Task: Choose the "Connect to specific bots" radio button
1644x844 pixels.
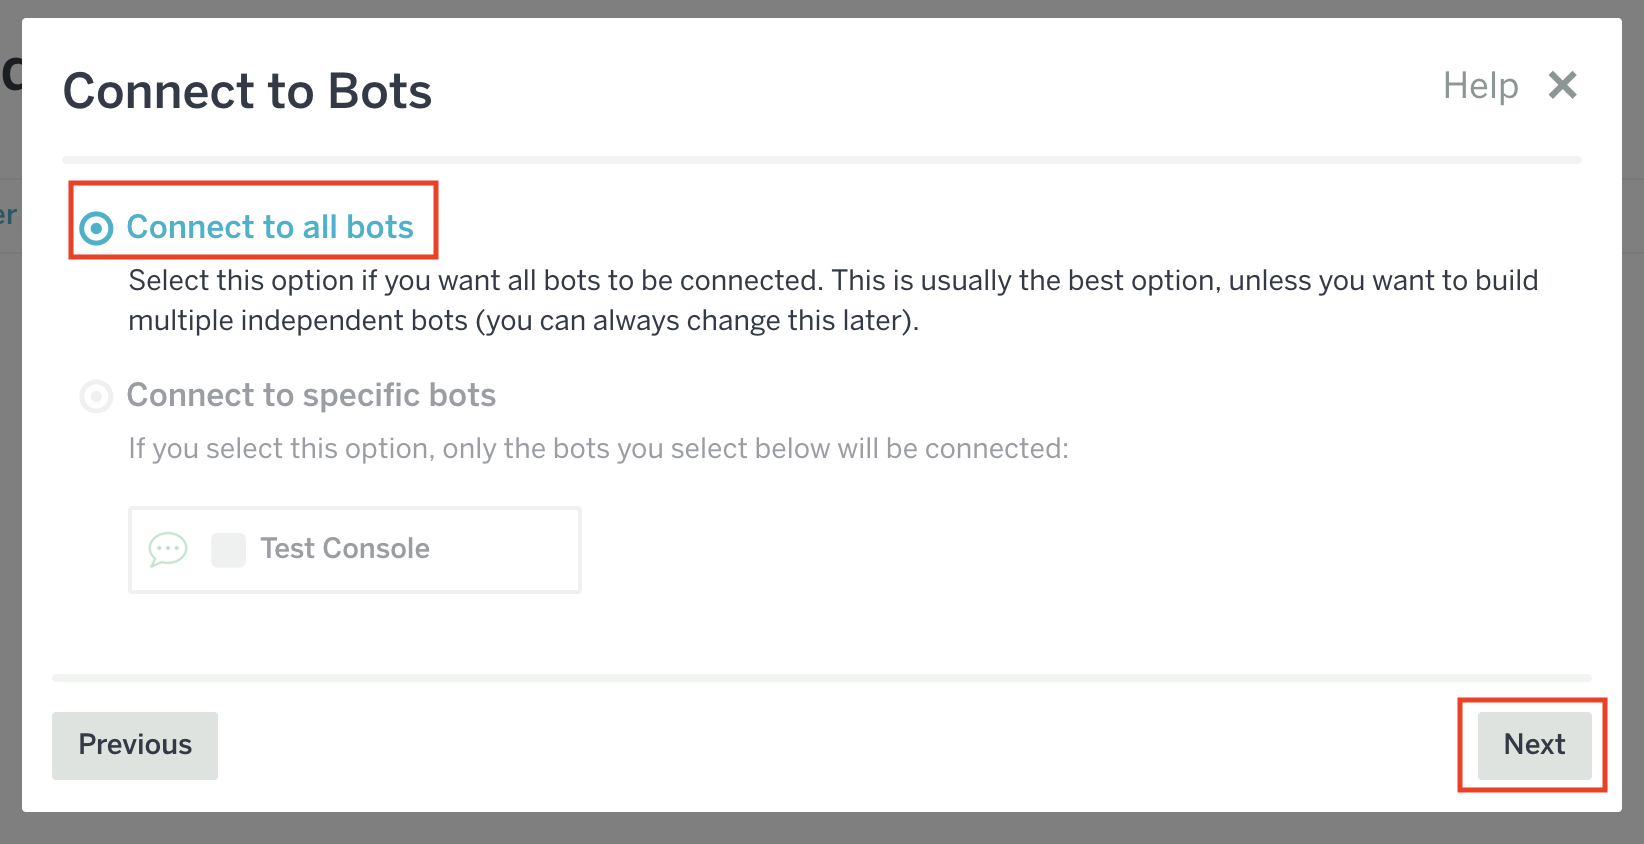Action: tap(96, 397)
